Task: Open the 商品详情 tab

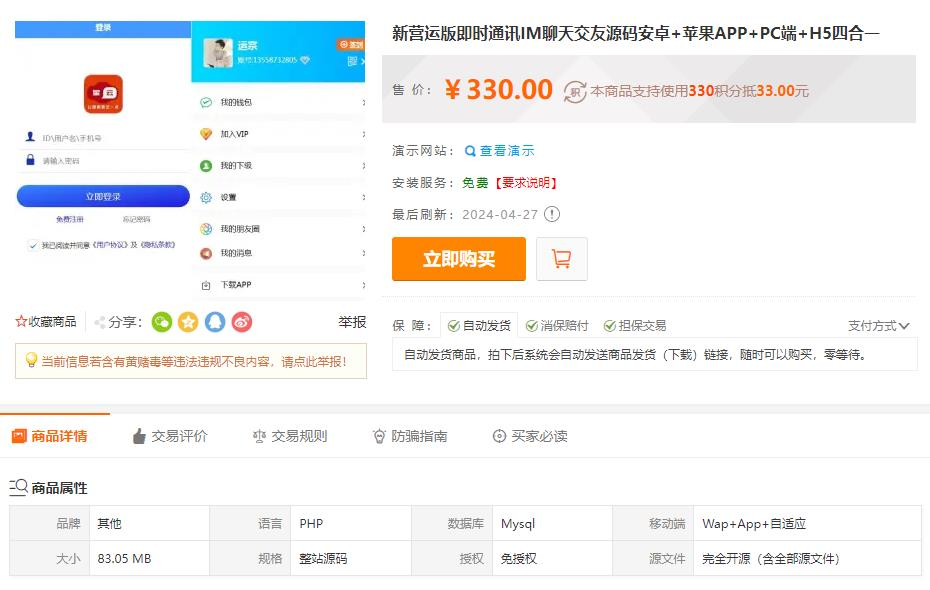Action: coord(50,436)
